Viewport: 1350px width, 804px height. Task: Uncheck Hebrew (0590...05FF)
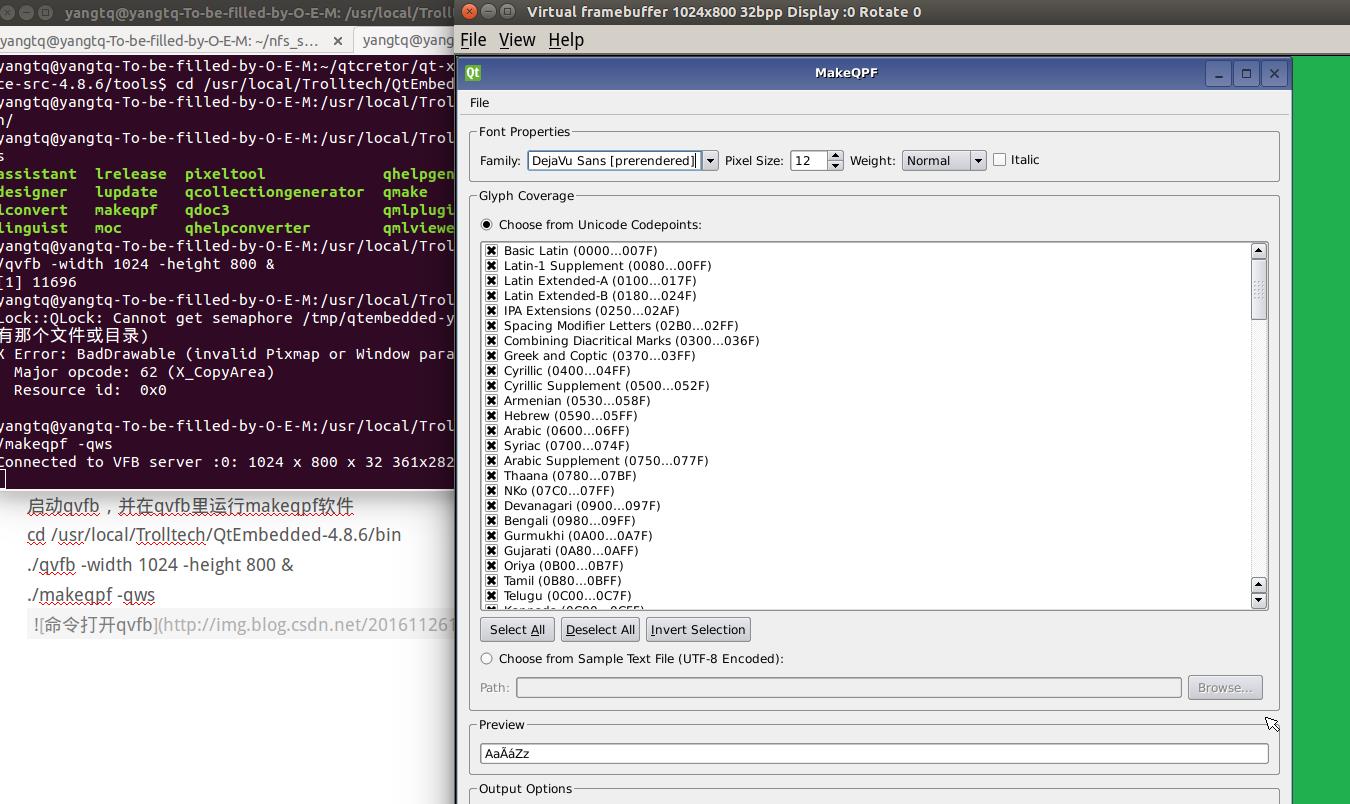(491, 416)
